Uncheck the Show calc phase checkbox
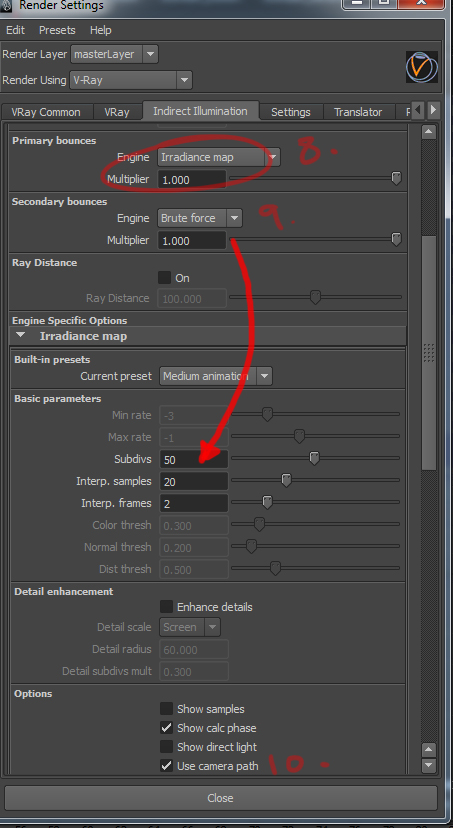The image size is (453, 828). click(x=166, y=728)
